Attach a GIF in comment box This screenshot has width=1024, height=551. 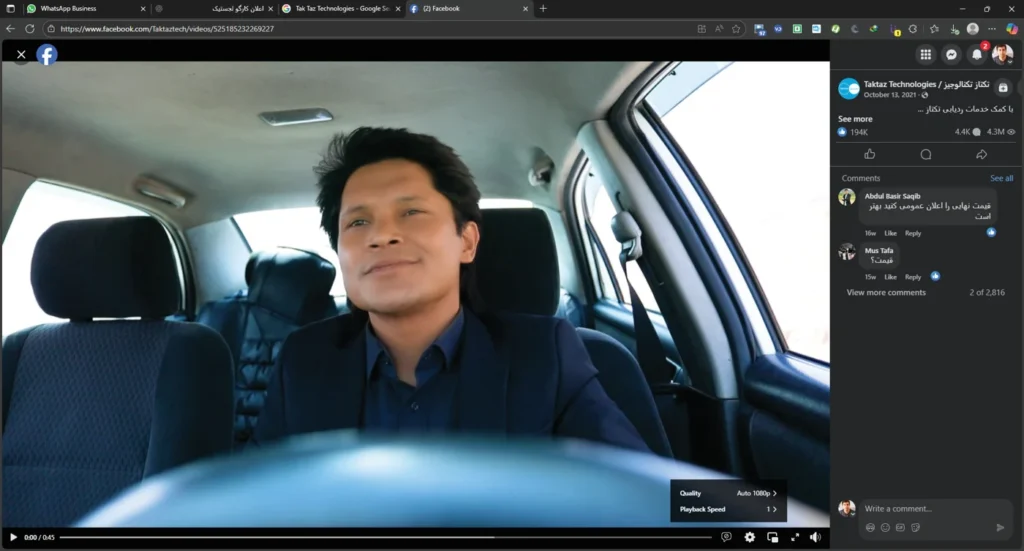tap(901, 527)
